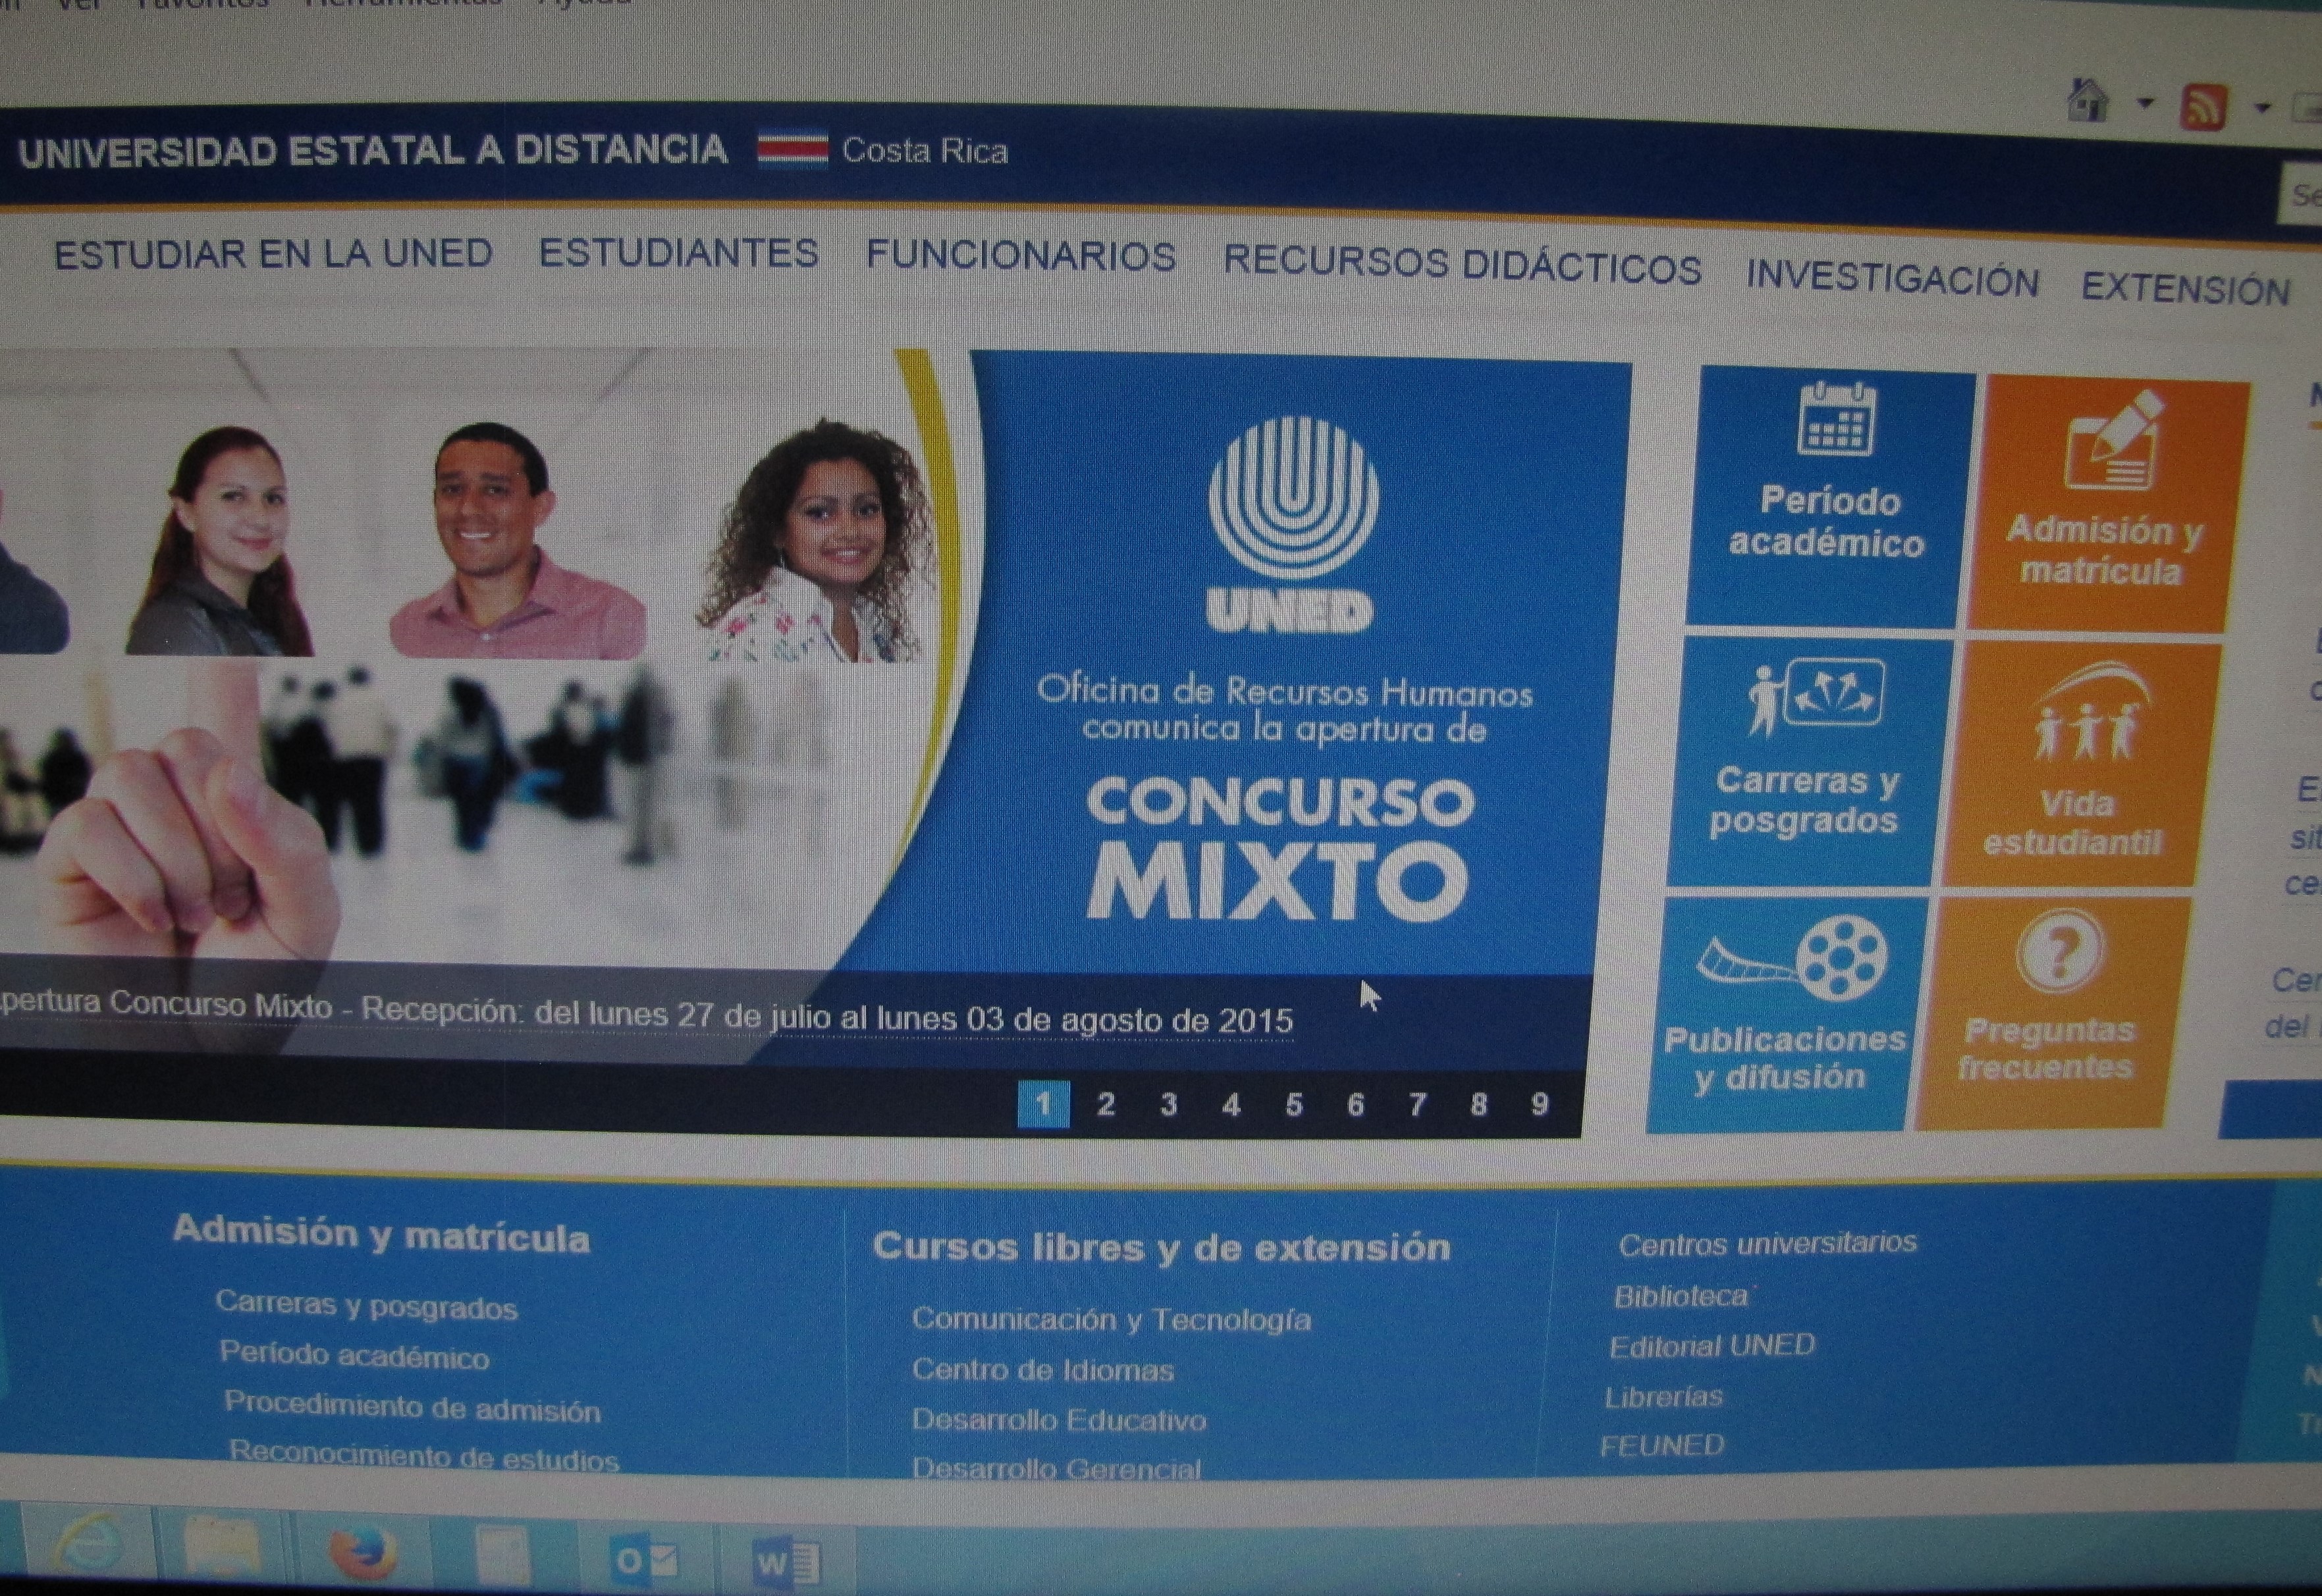The height and width of the screenshot is (1596, 2322).
Task: Open the Editorial UNED link
Action: 1711,1346
